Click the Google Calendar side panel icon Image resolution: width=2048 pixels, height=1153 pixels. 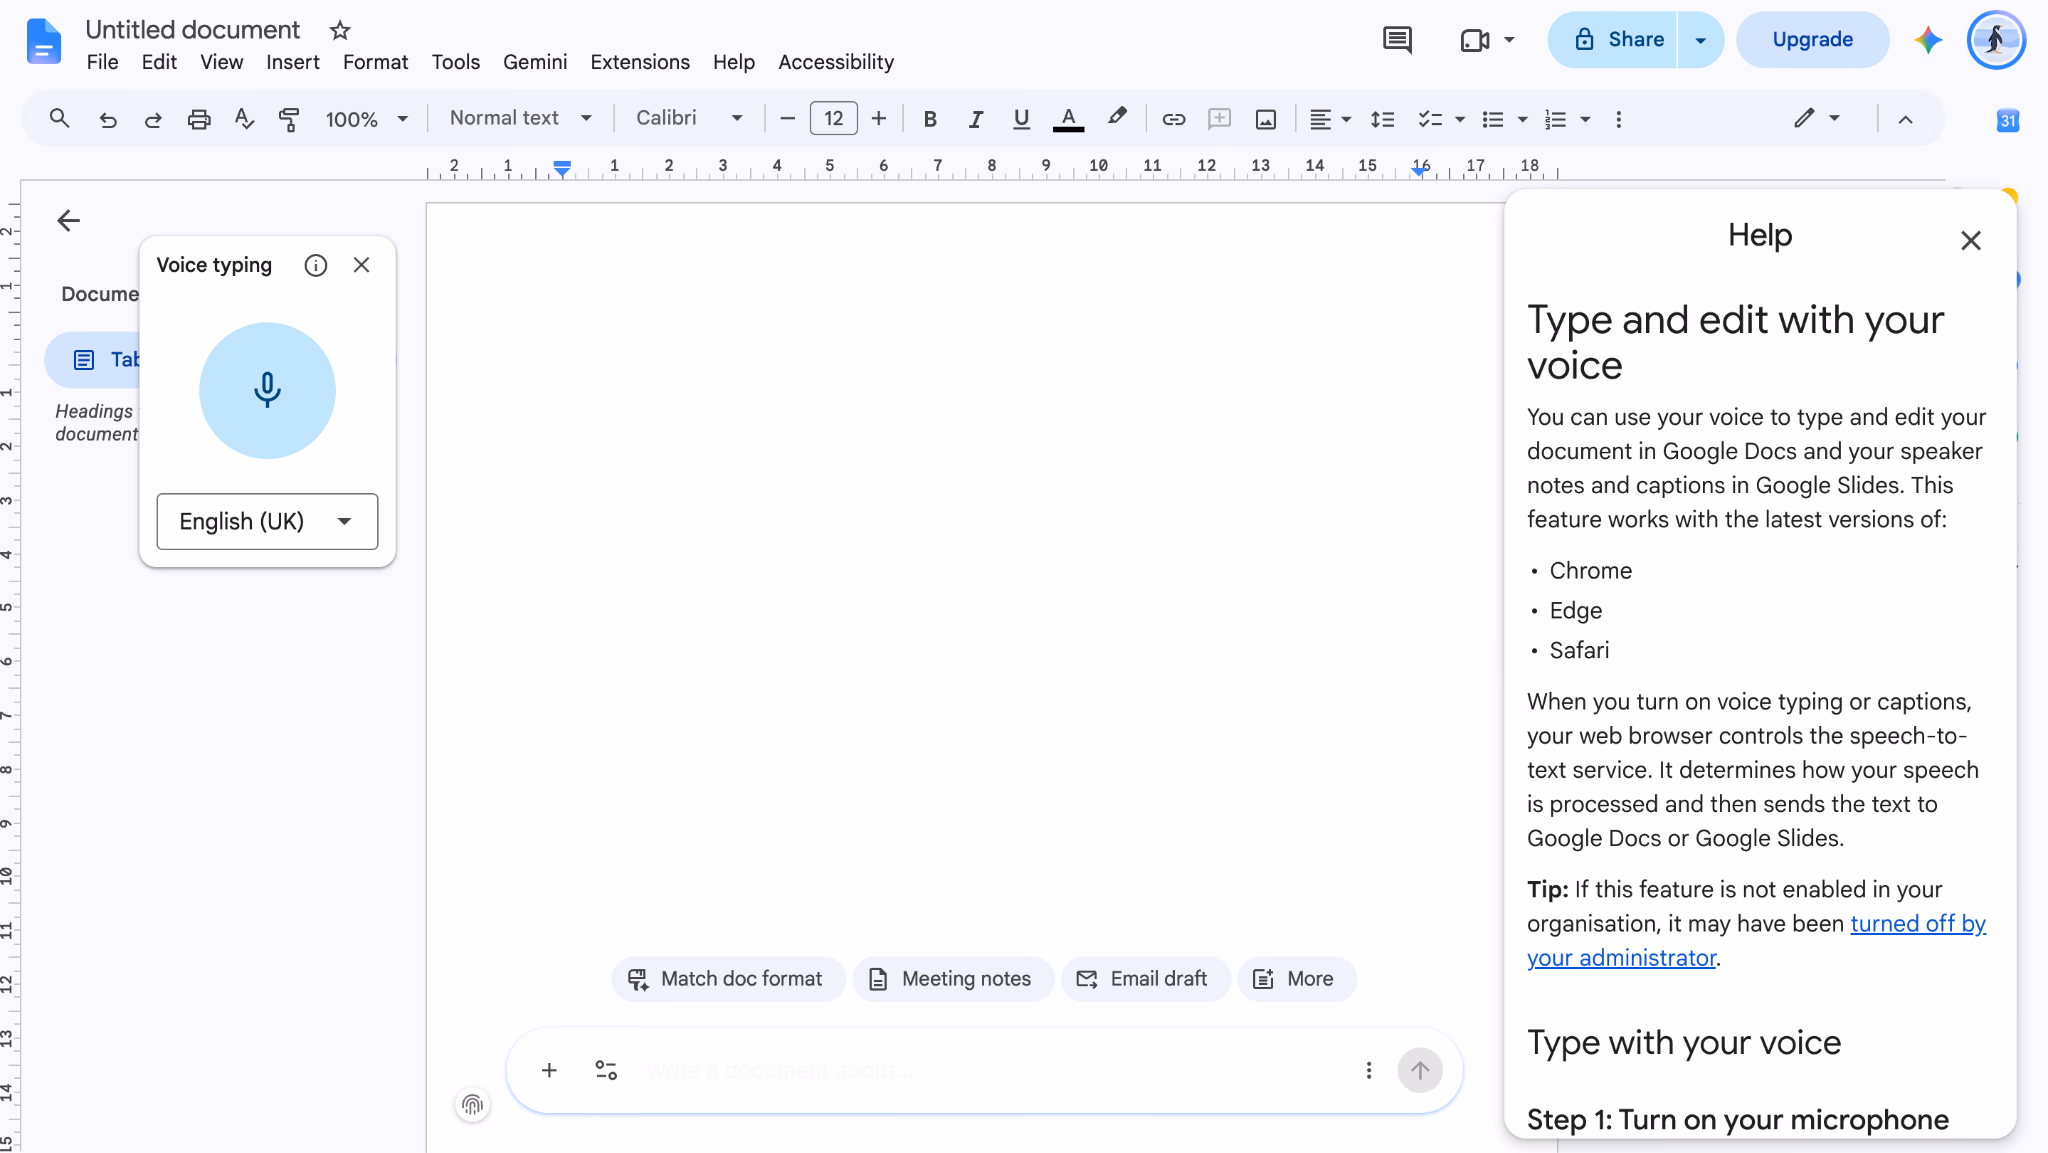(x=2008, y=121)
